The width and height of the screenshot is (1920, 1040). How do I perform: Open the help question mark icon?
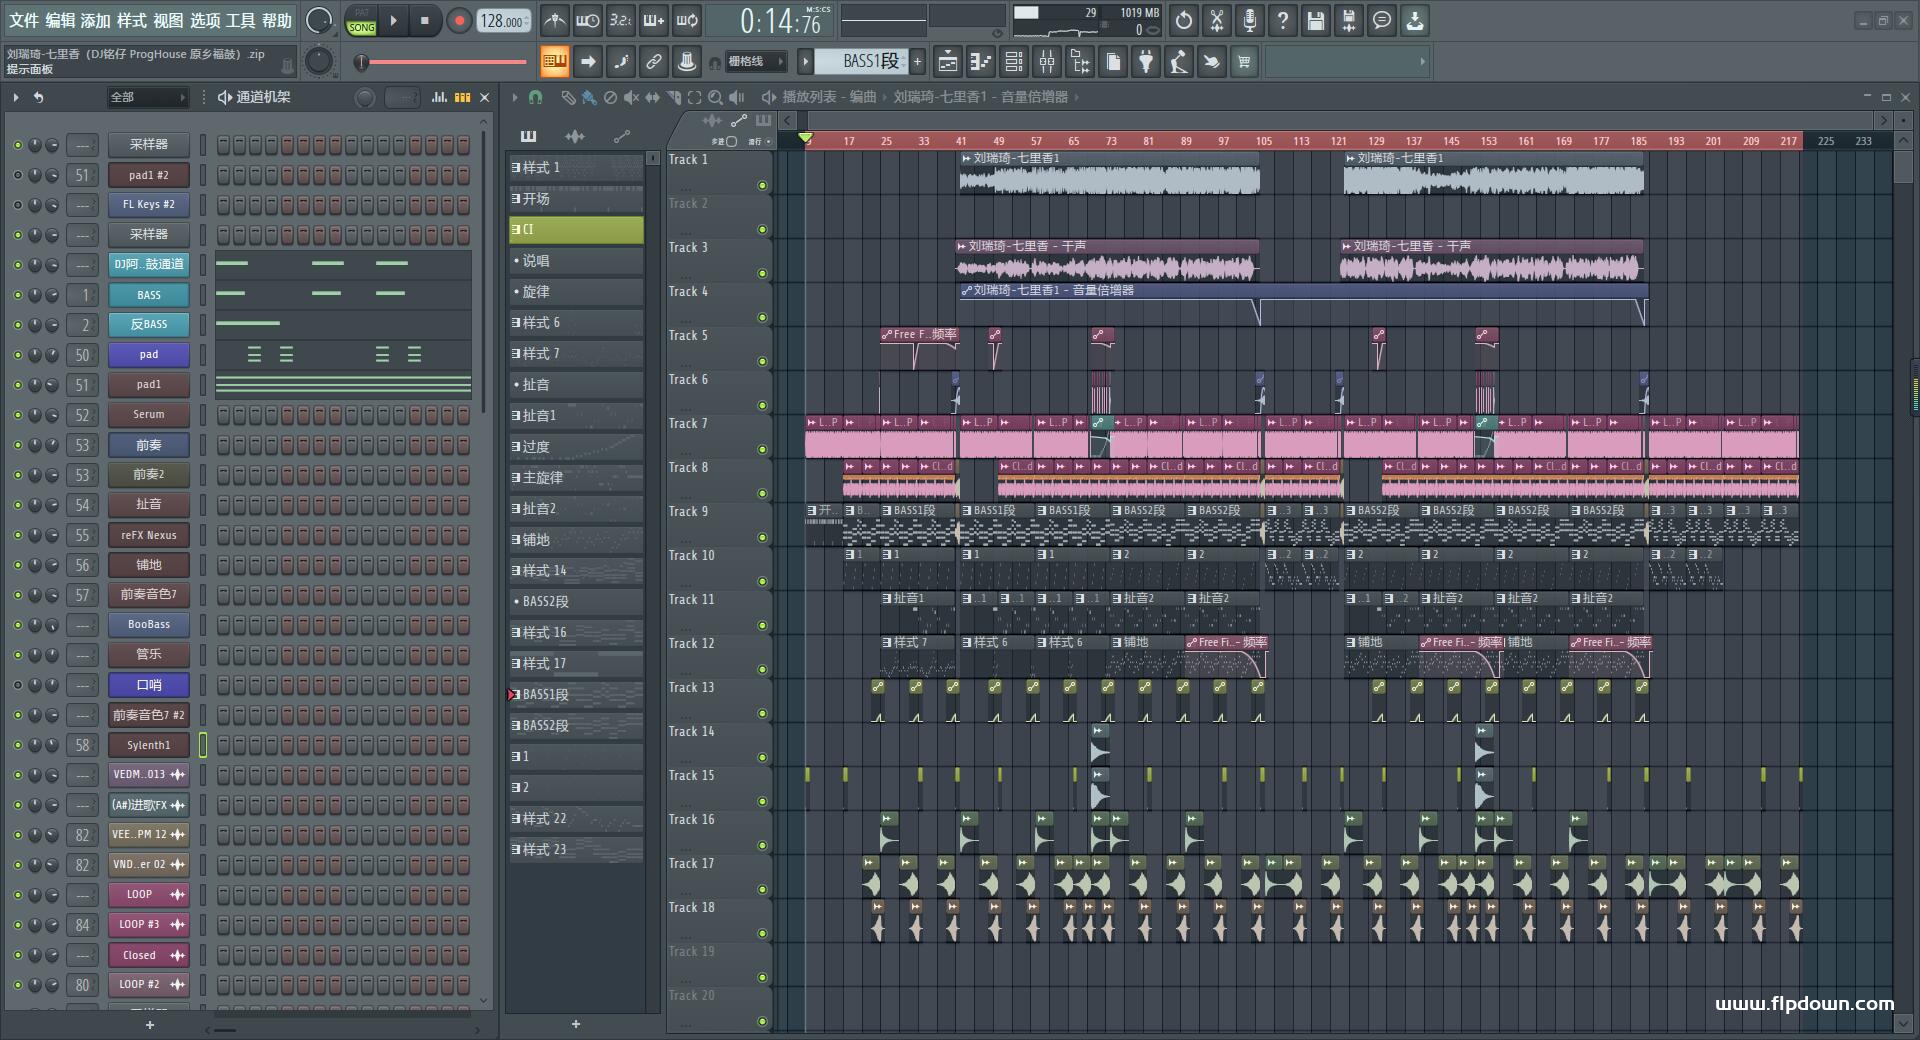pyautogui.click(x=1282, y=20)
